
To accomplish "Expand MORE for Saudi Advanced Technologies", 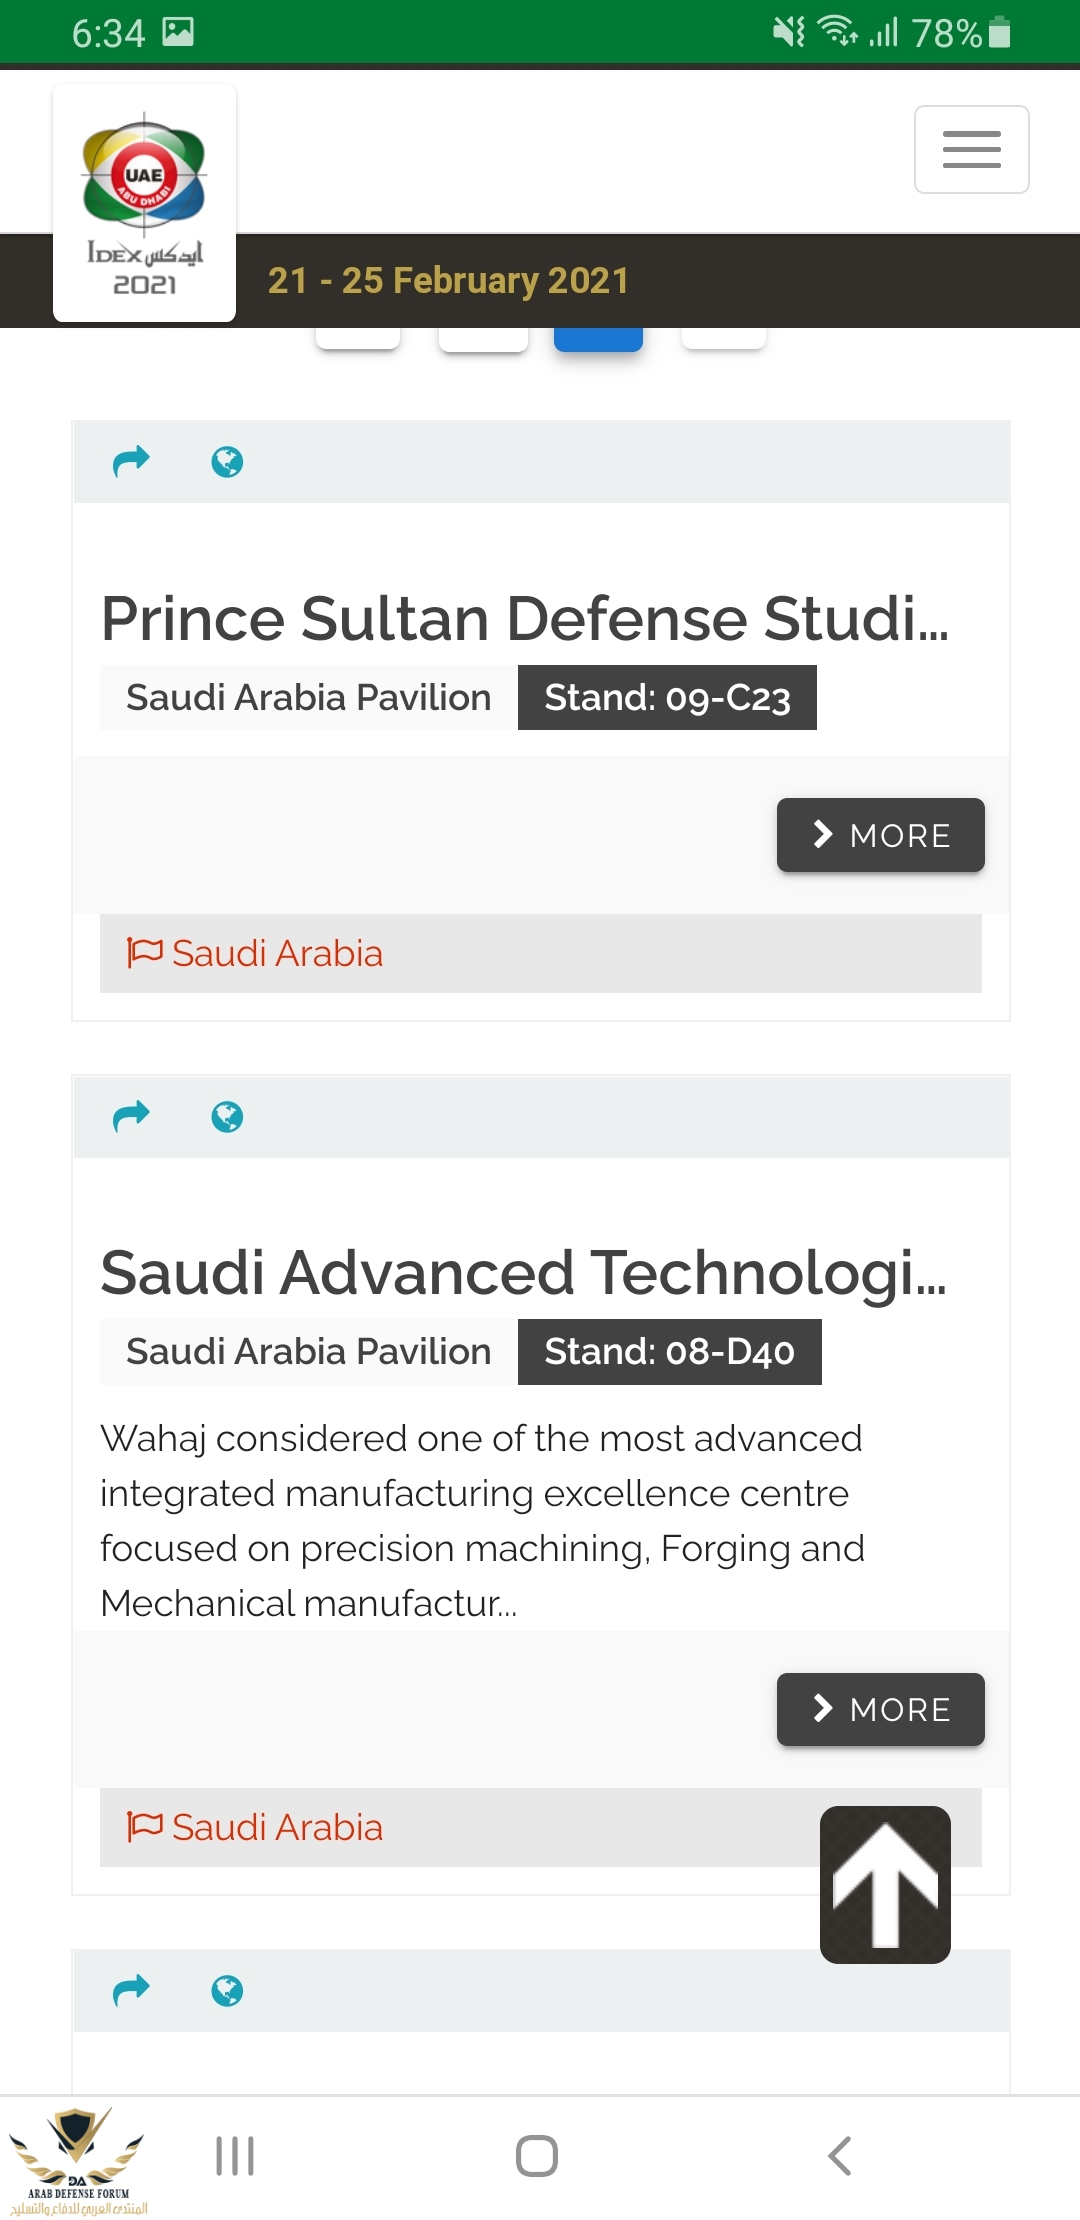I will point(880,1709).
